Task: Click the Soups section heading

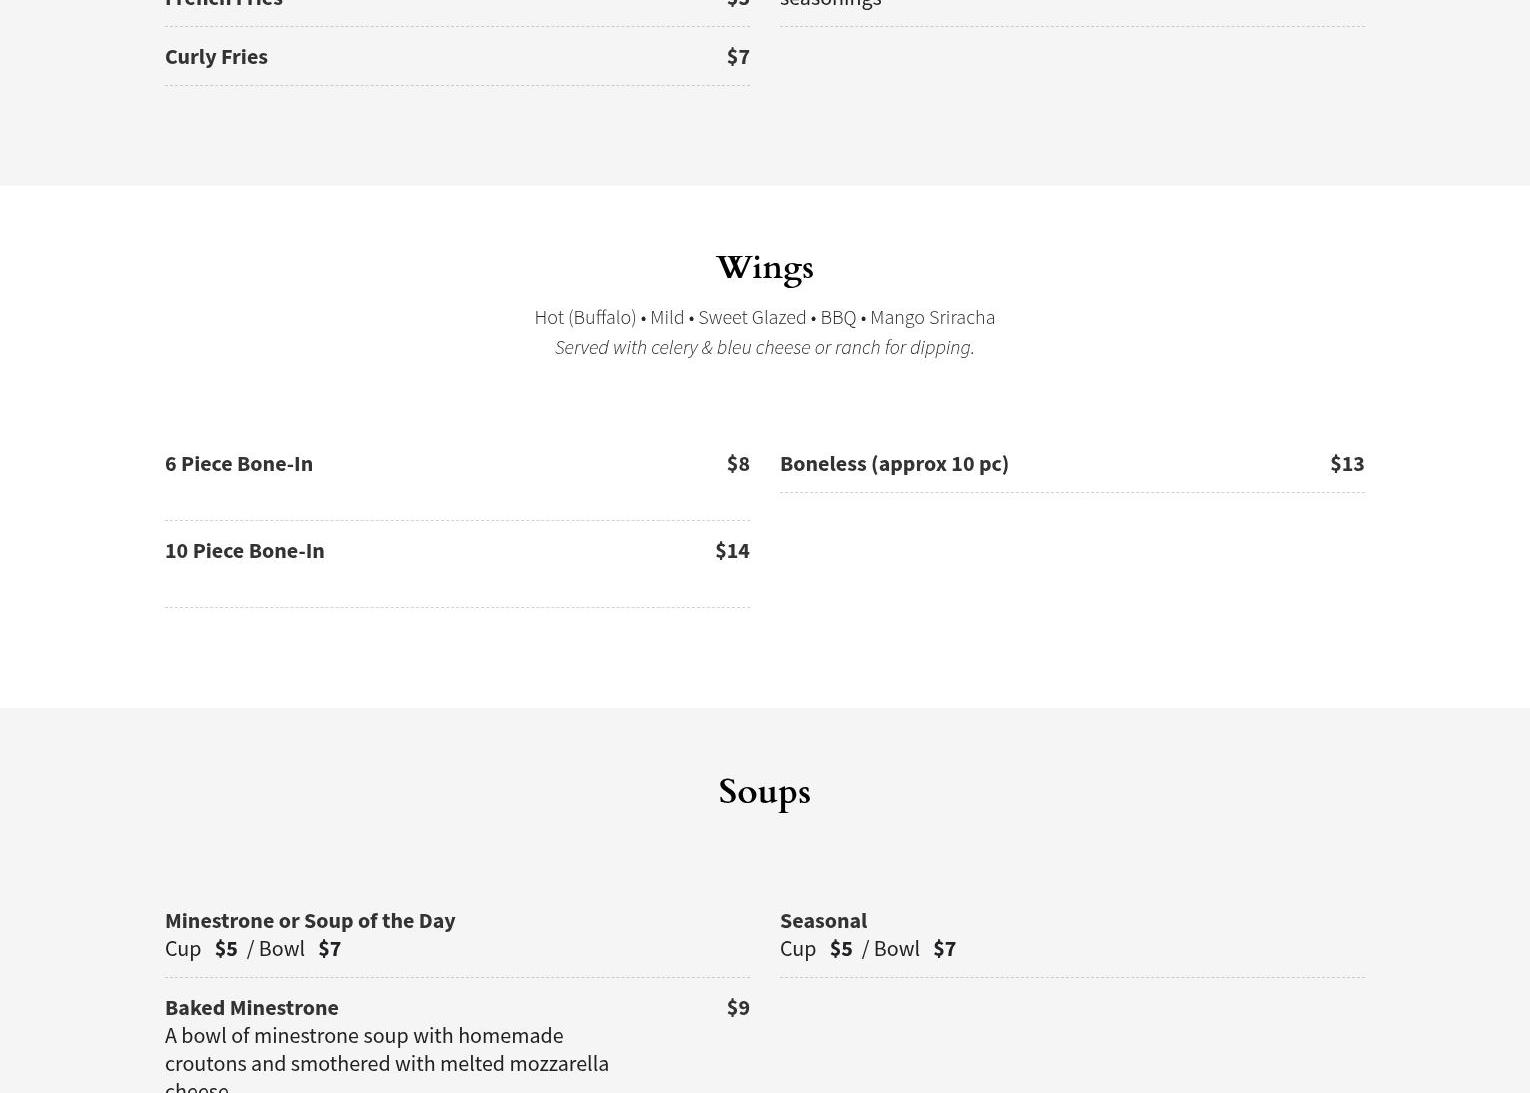Action: [764, 792]
